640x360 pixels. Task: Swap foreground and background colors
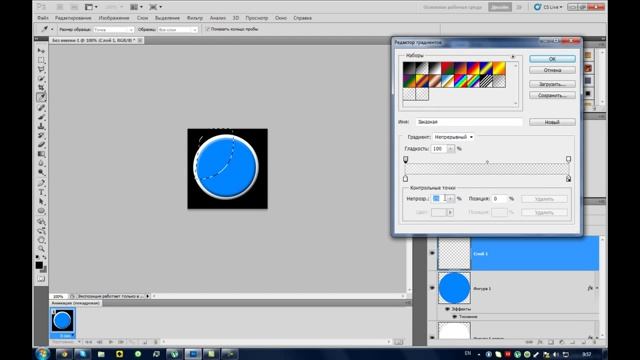(x=44, y=258)
